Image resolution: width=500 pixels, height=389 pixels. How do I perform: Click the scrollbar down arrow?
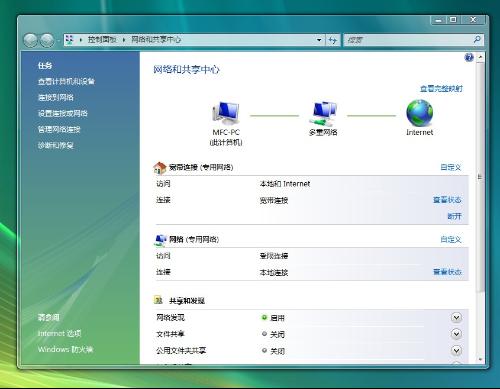coord(480,359)
